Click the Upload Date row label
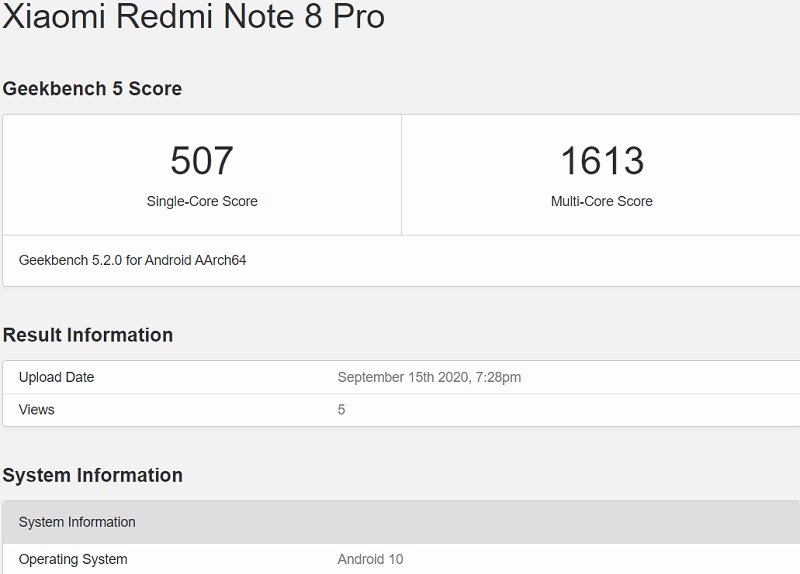 pos(57,377)
